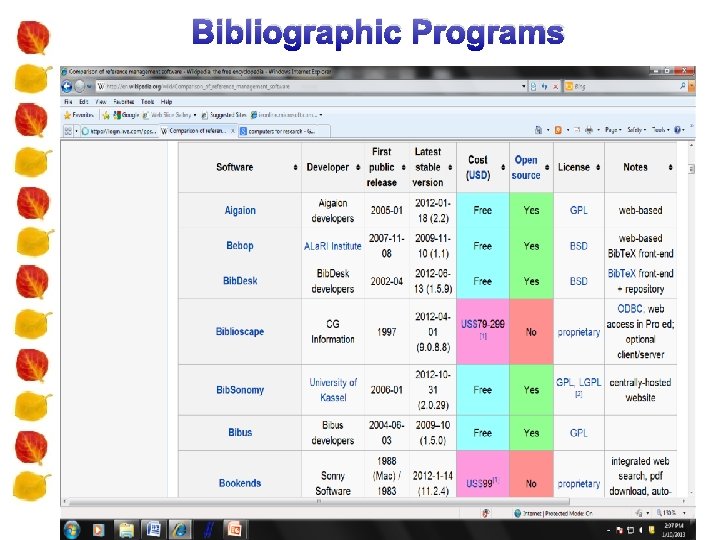Open the blue Help question mark icon
The width and height of the screenshot is (720, 540).
[x=677, y=130]
